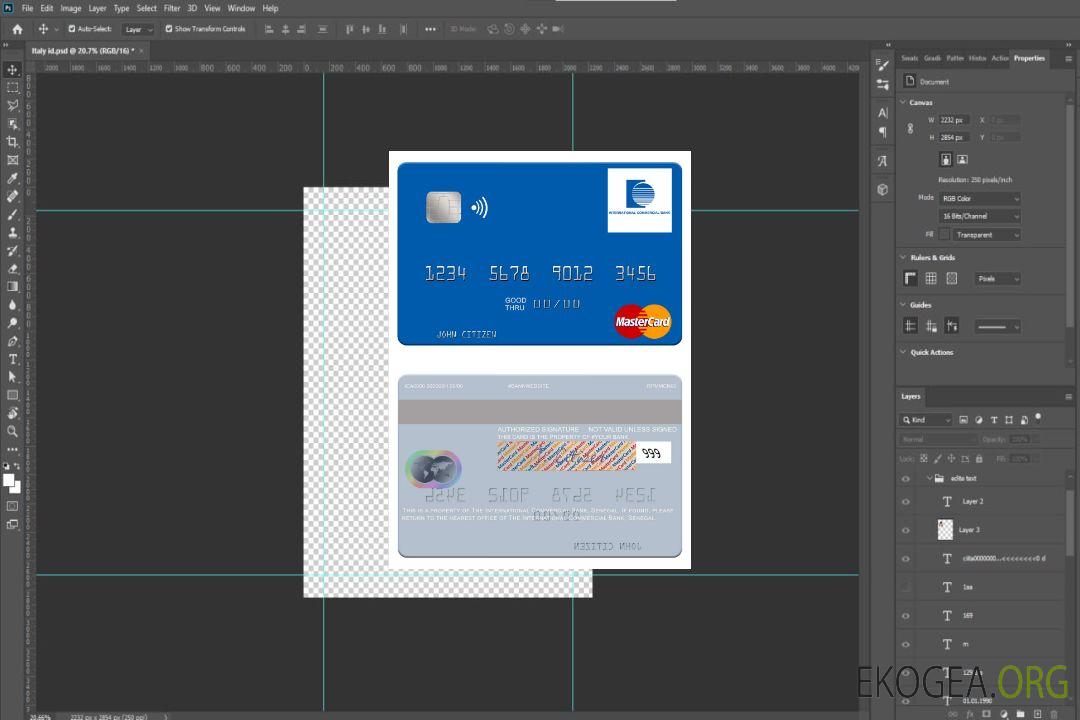Screen dimensions: 1080x720
Task: Collapse the Quick Actions section
Action: (903, 352)
